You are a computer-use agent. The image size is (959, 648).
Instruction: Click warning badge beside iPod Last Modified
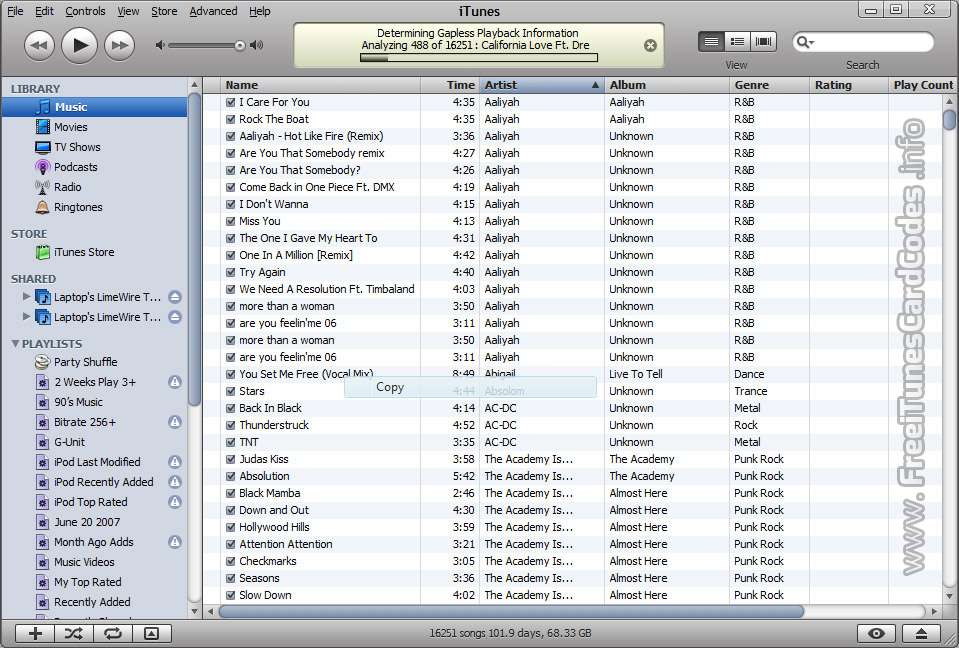pyautogui.click(x=175, y=462)
